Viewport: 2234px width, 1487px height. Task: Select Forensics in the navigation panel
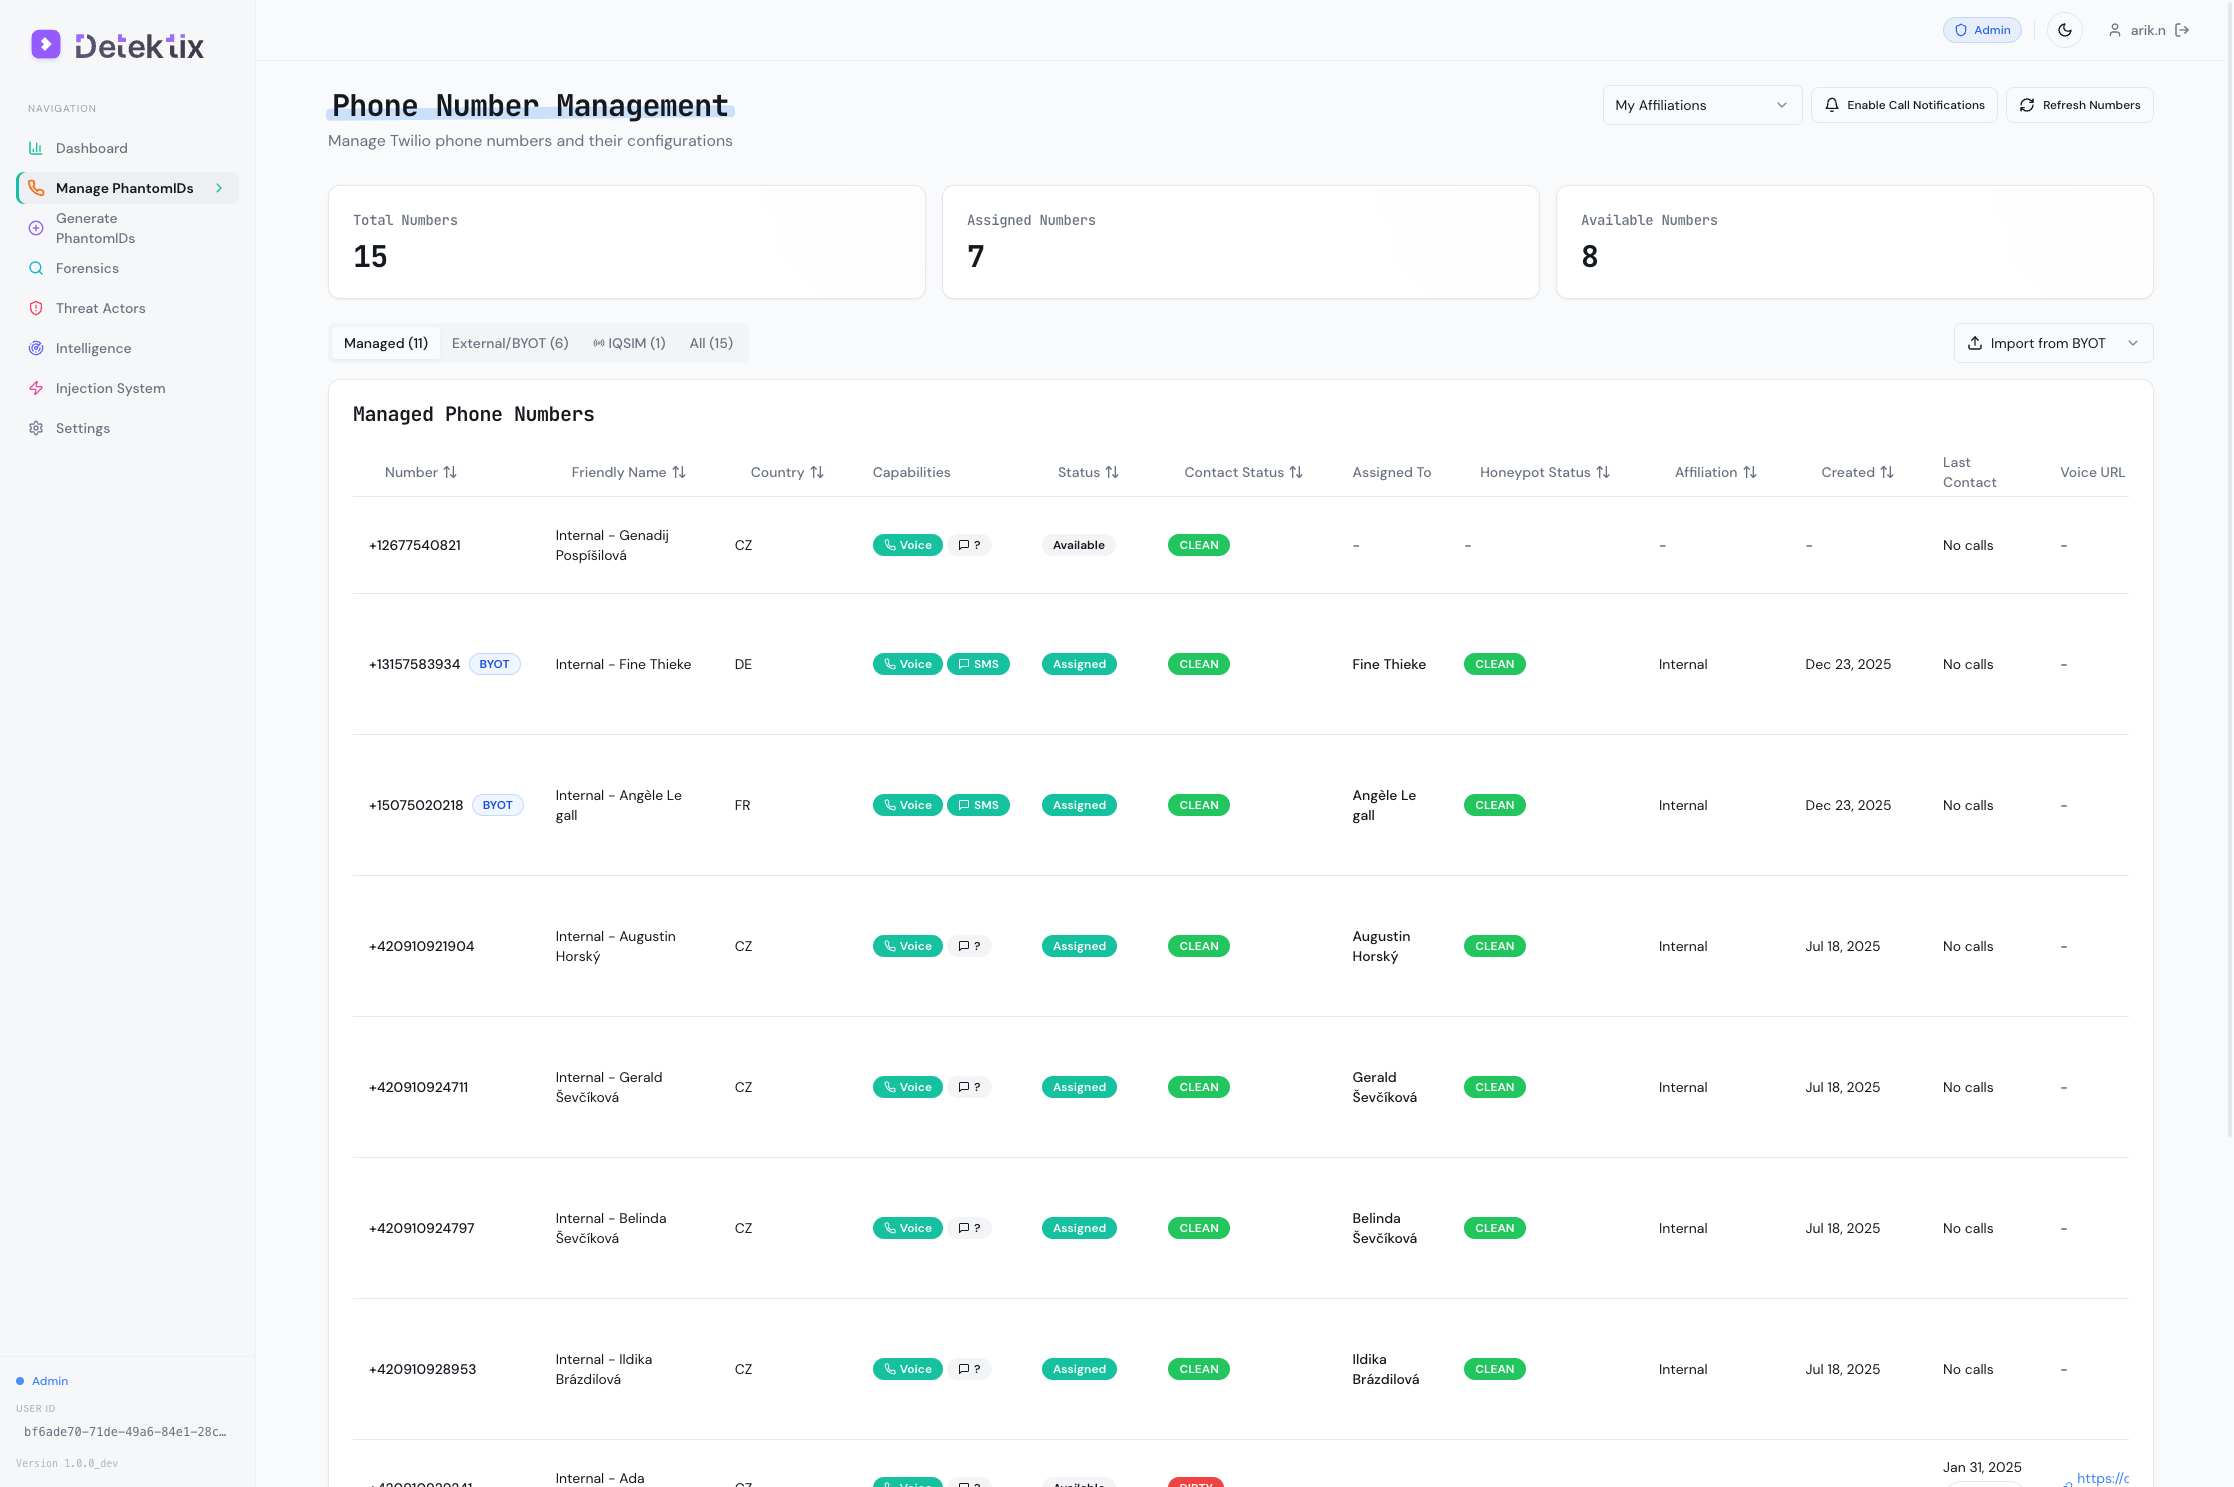pos(88,268)
